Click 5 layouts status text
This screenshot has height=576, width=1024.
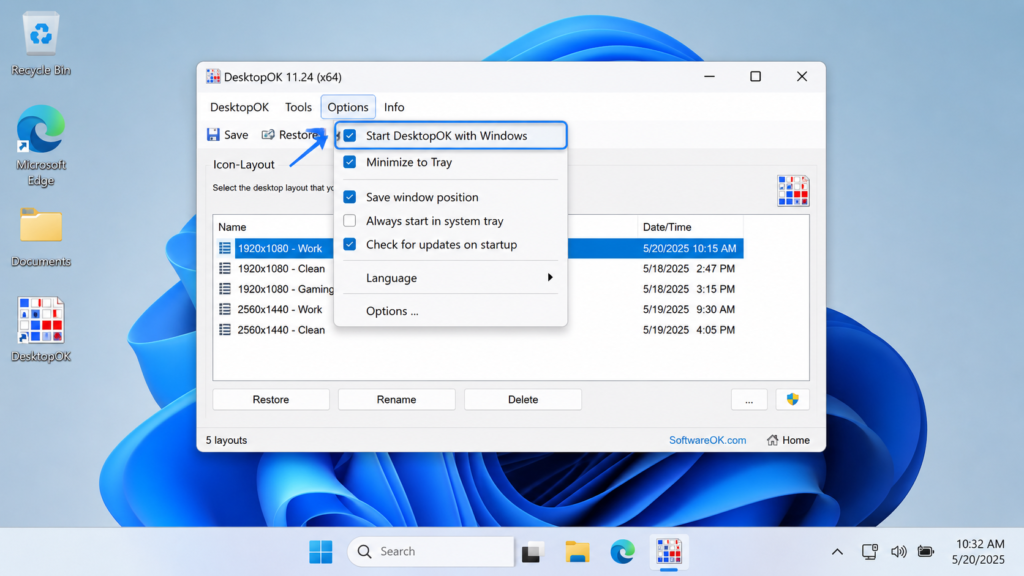point(226,440)
